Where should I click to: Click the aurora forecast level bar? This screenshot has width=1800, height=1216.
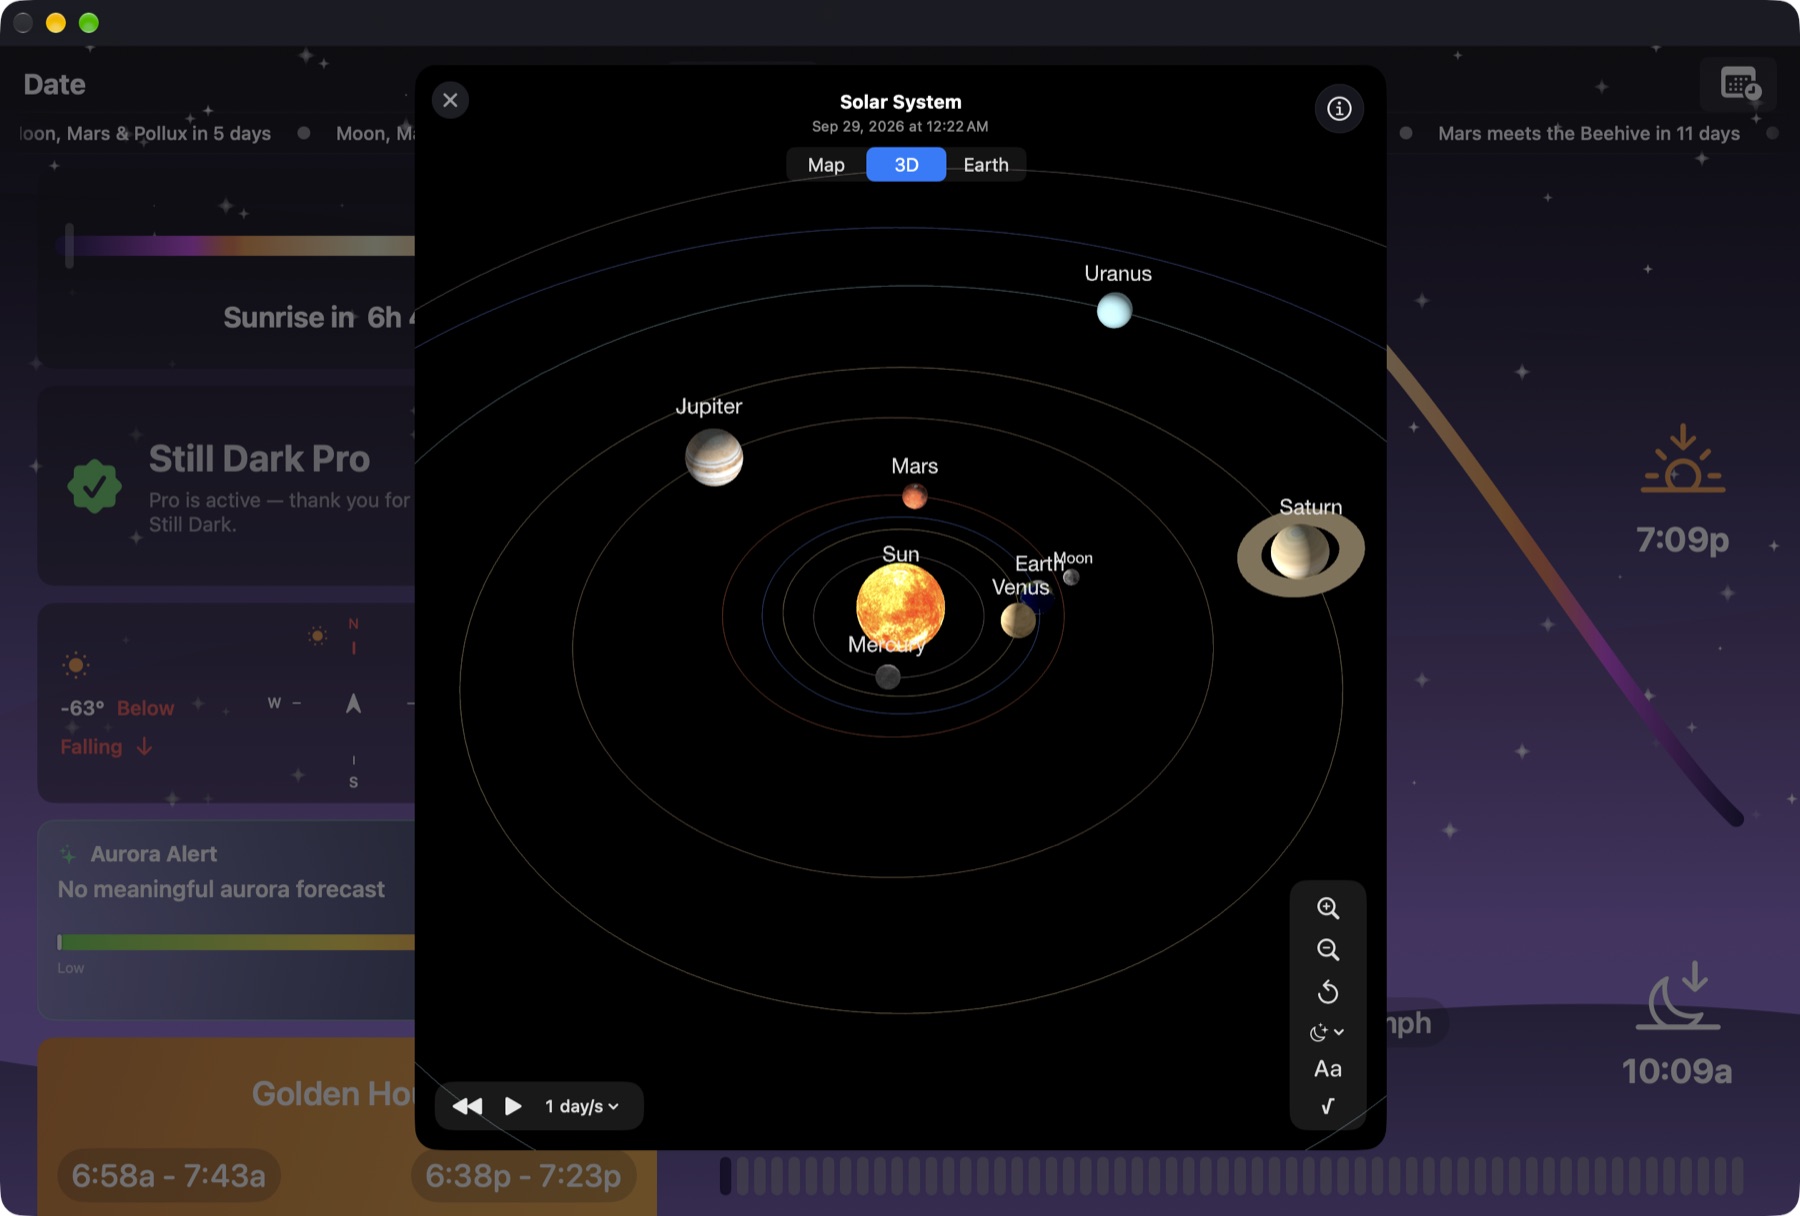pyautogui.click(x=236, y=942)
